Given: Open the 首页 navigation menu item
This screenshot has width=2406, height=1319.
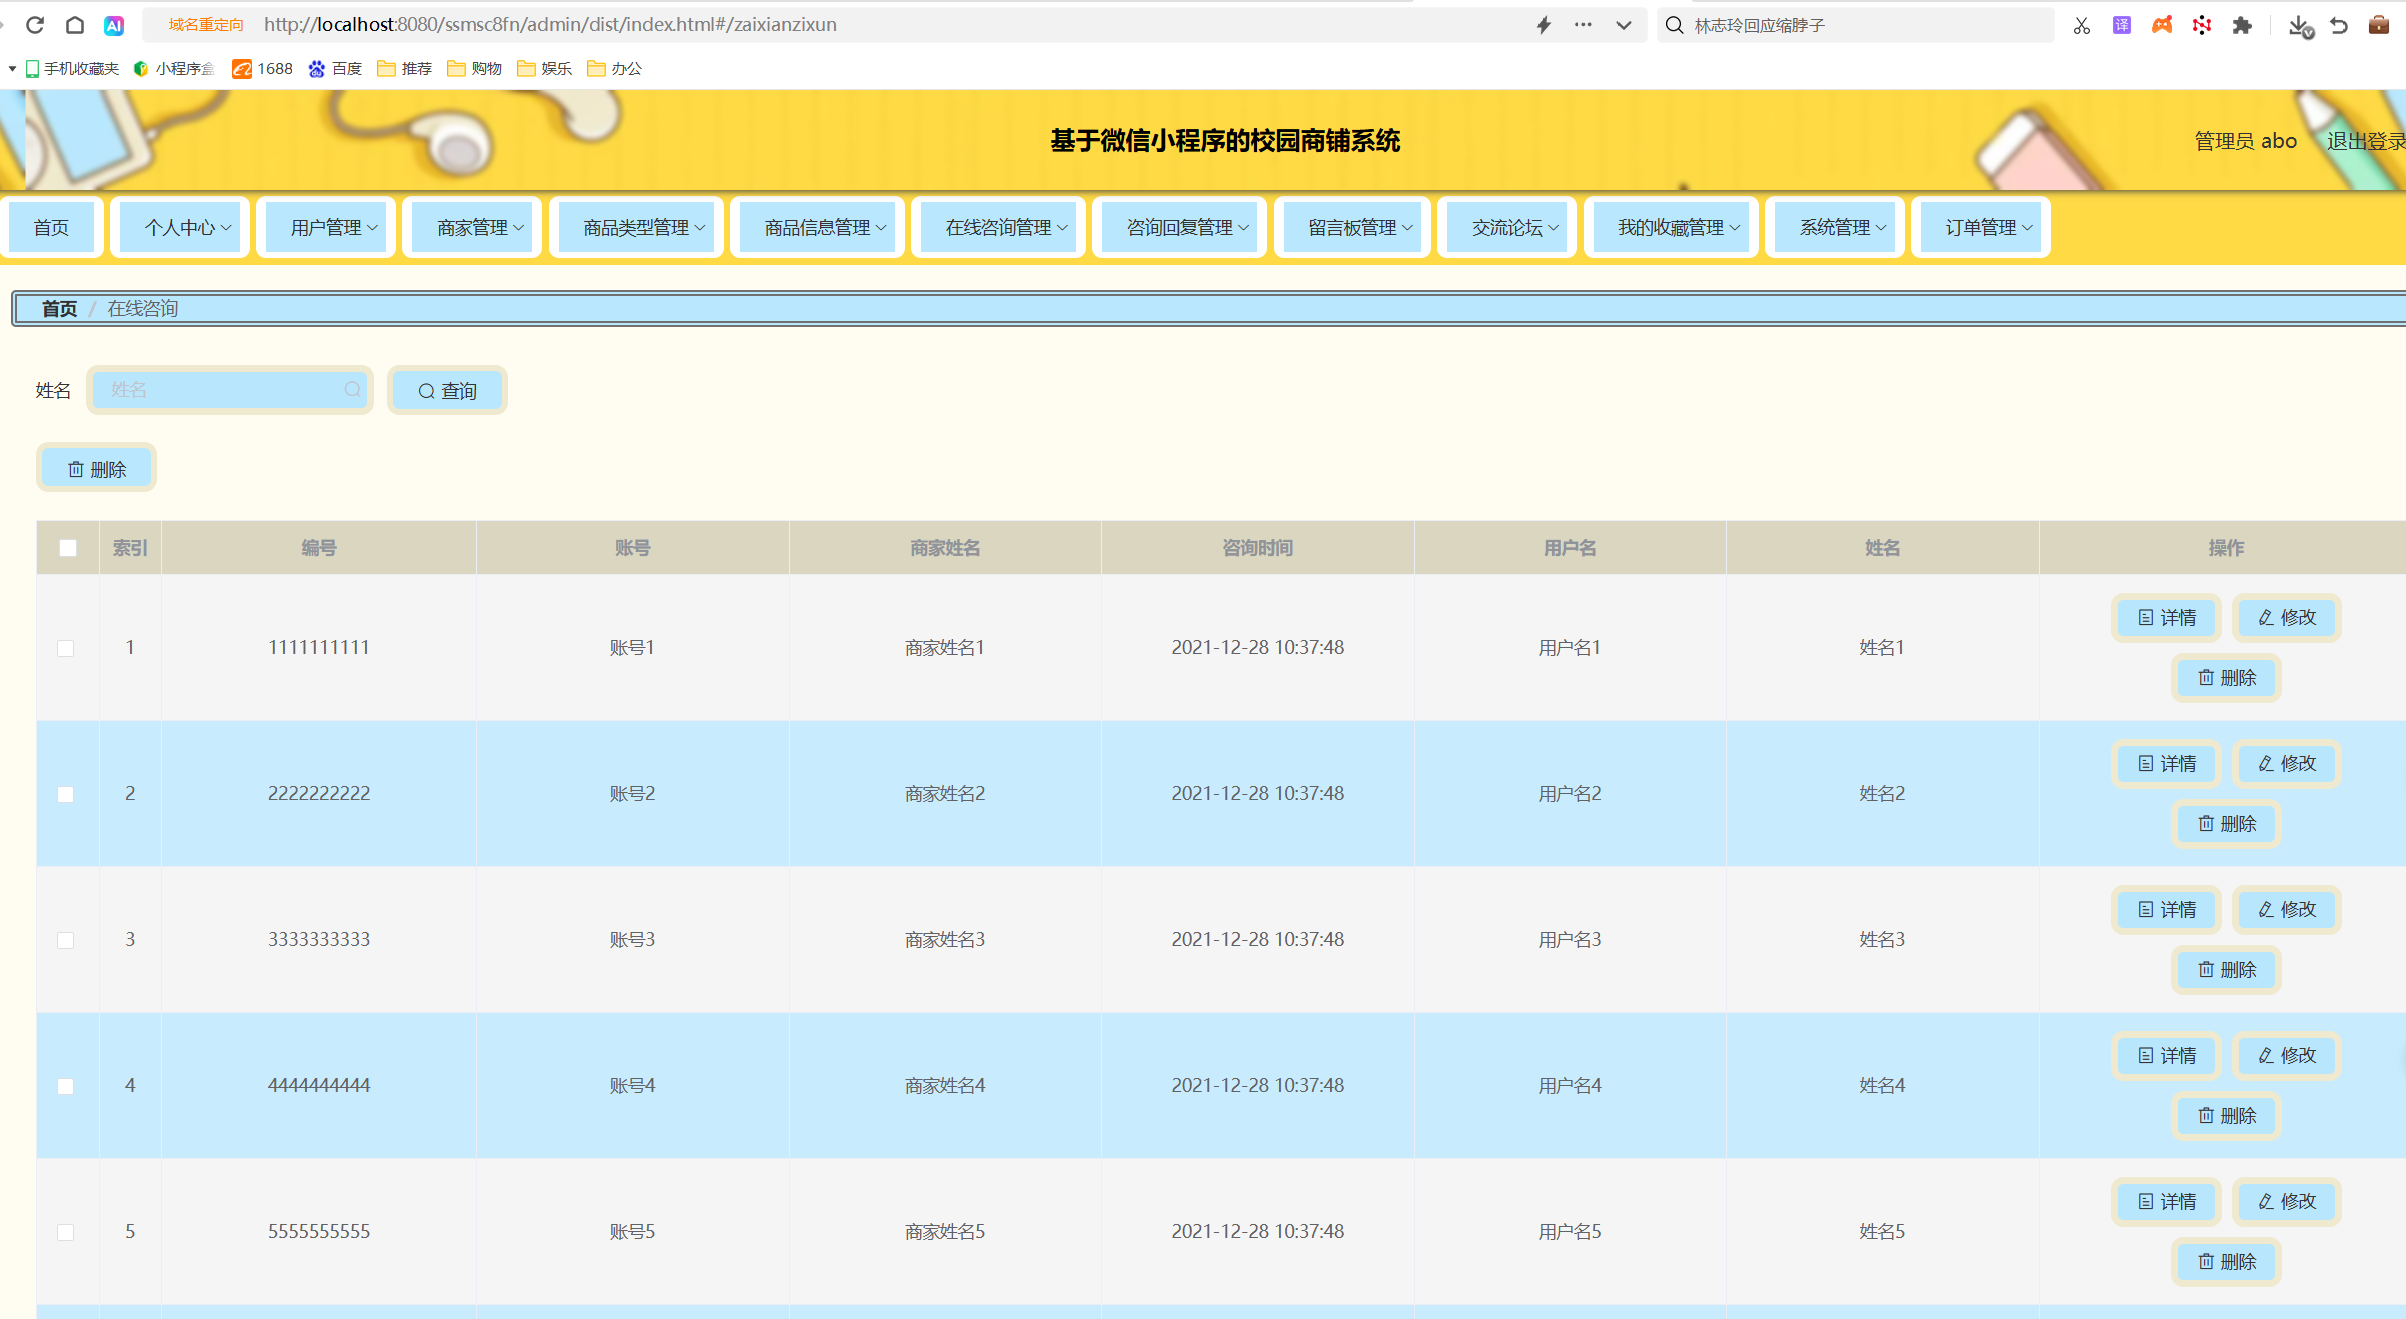Looking at the screenshot, I should pyautogui.click(x=51, y=228).
